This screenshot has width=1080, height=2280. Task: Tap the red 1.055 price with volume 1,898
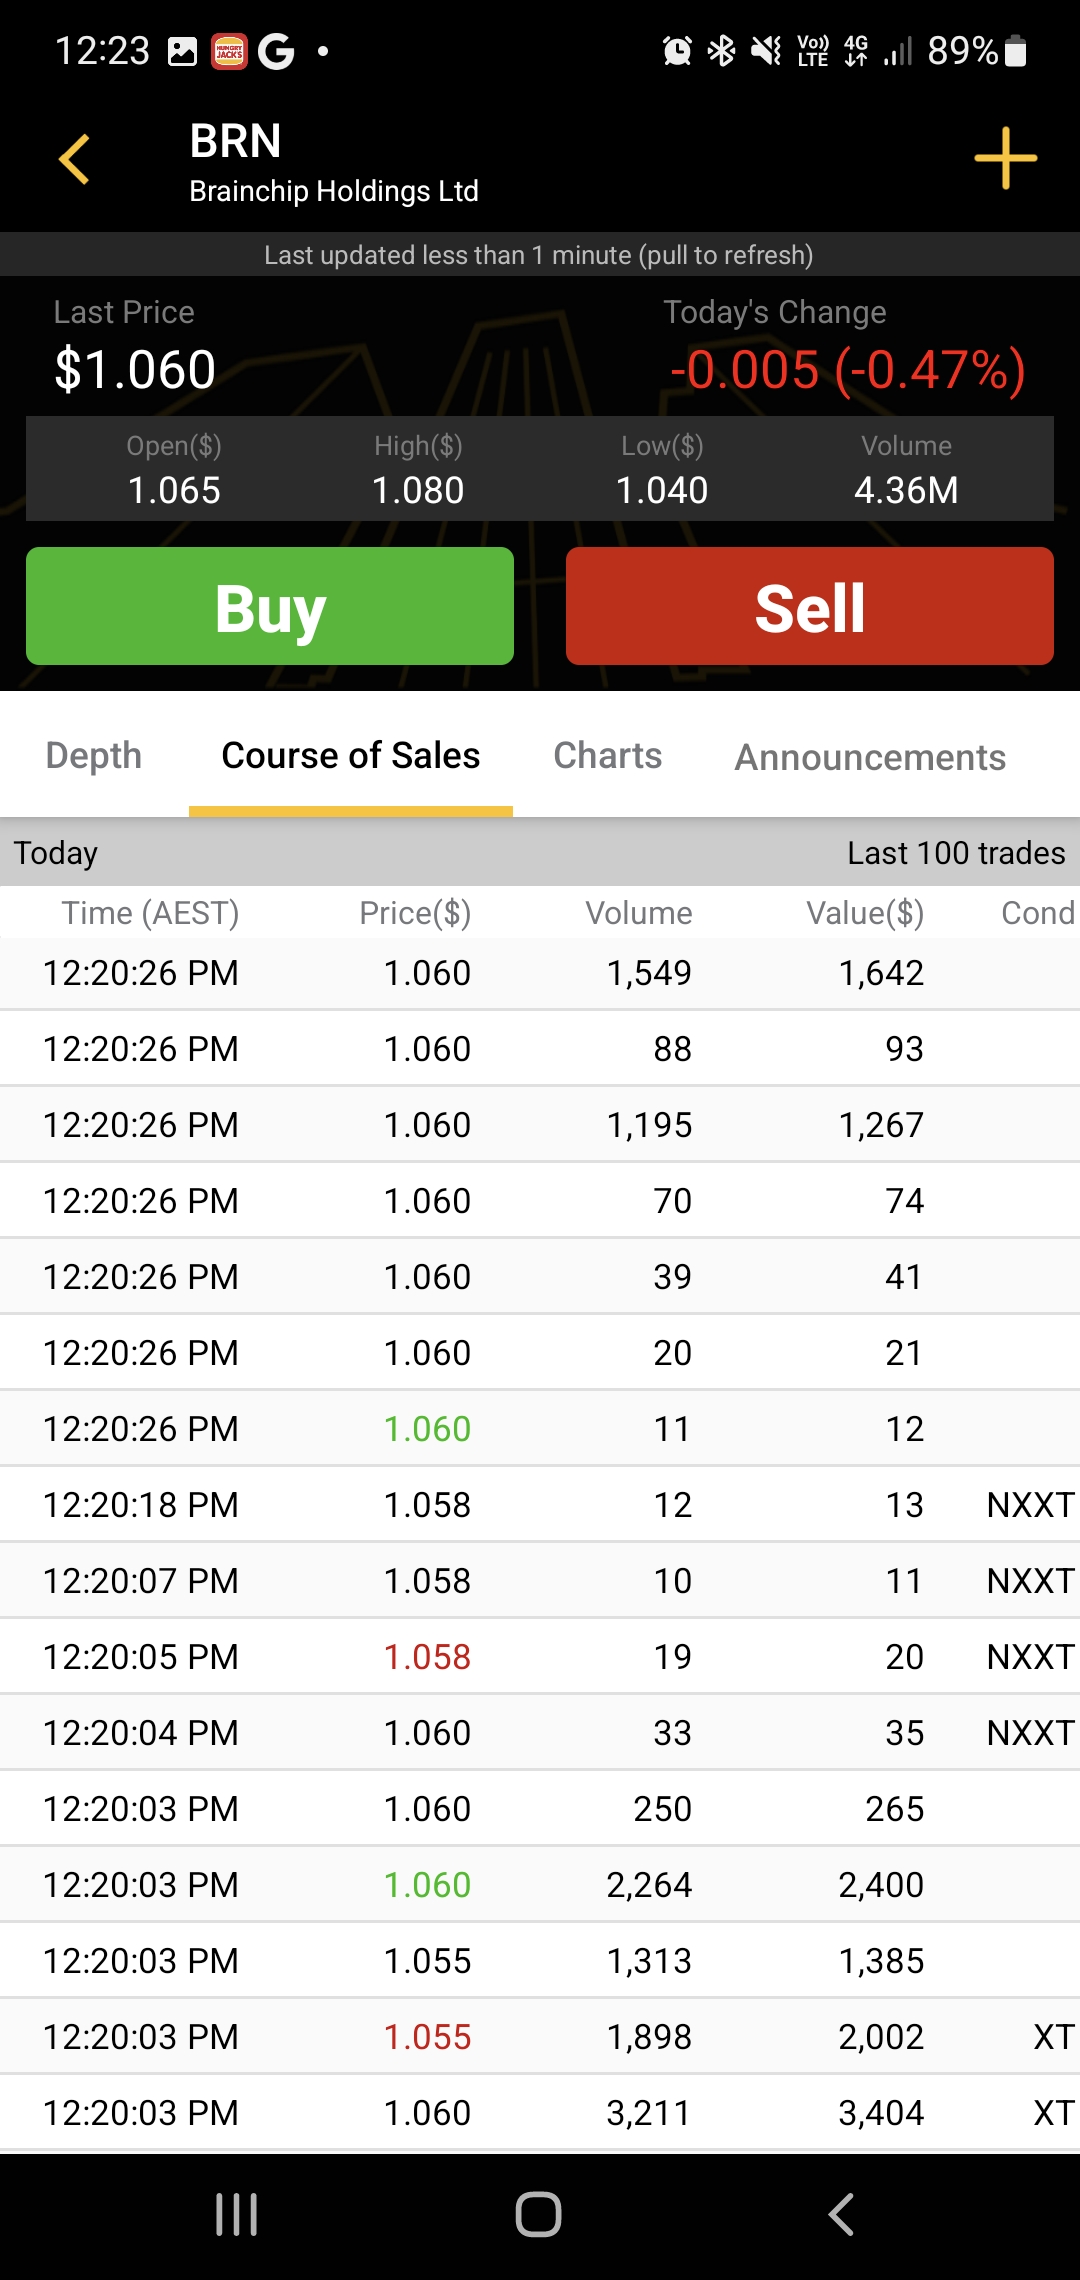(x=427, y=2037)
